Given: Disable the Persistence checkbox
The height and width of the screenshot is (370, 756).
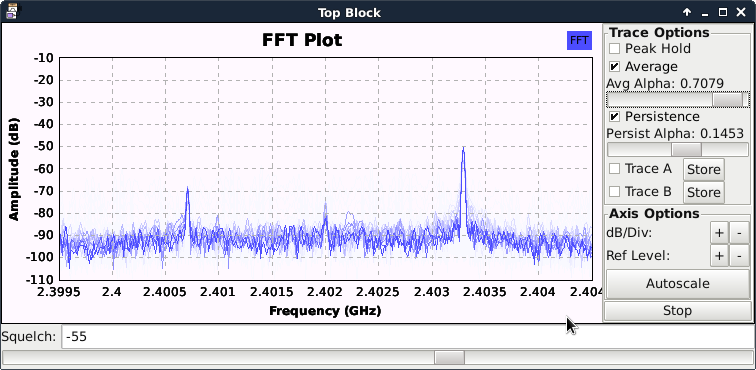Looking at the screenshot, I should pos(614,117).
